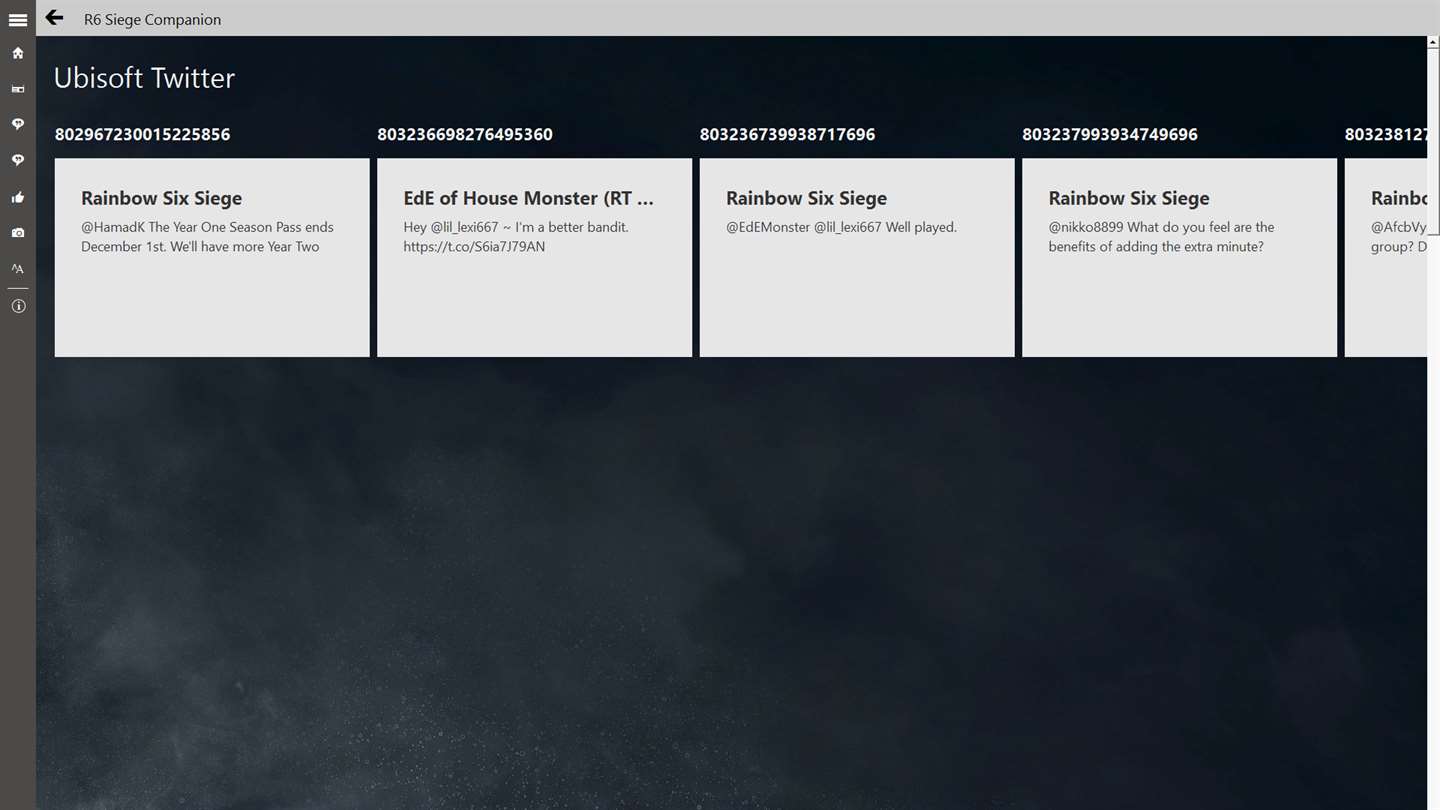Click 'benefits of adding the extra minute?' text
1440x810 pixels.
[x=1156, y=246]
